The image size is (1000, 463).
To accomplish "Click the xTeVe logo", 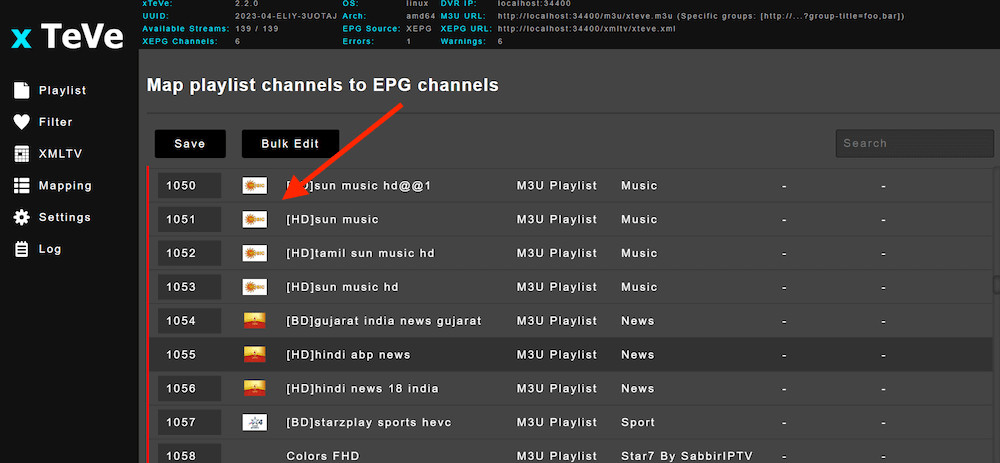I will 68,38.
